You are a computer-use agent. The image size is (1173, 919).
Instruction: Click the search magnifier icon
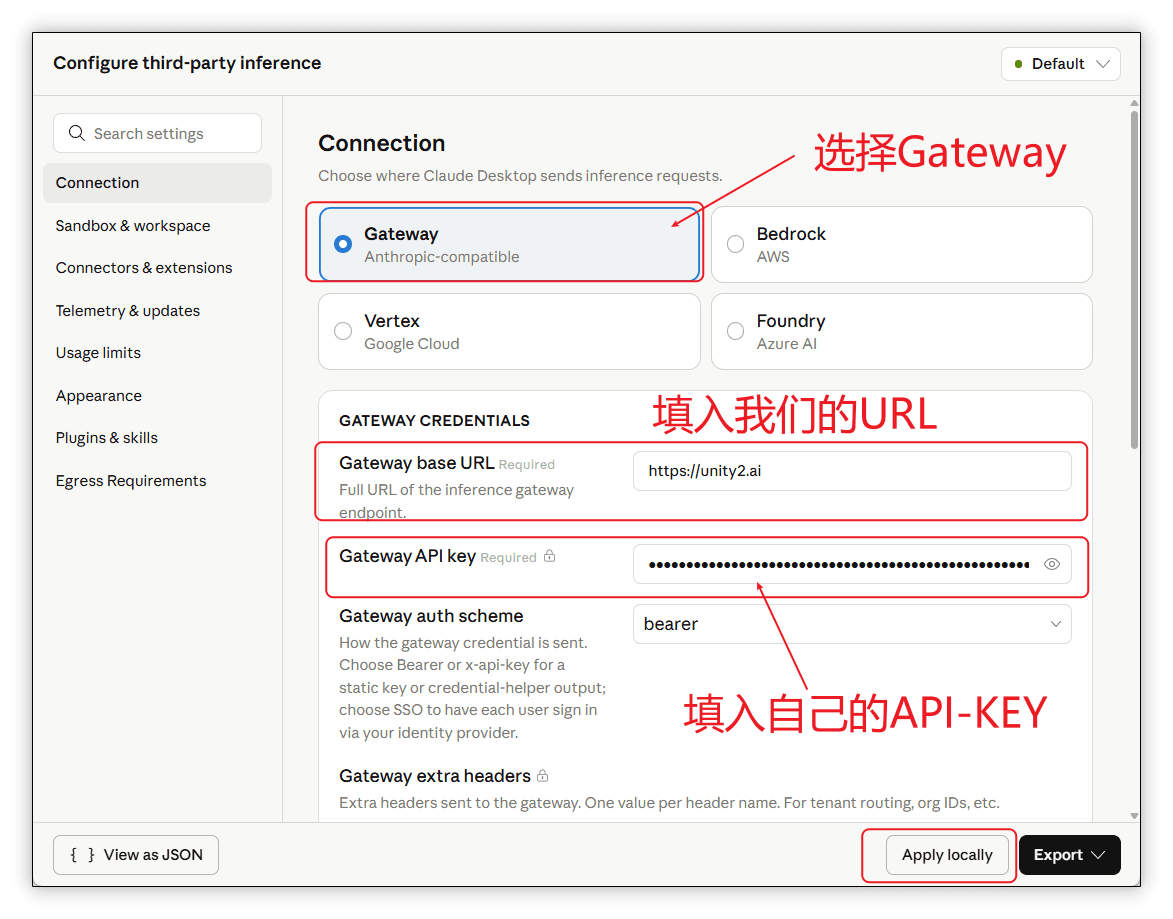pyautogui.click(x=76, y=133)
